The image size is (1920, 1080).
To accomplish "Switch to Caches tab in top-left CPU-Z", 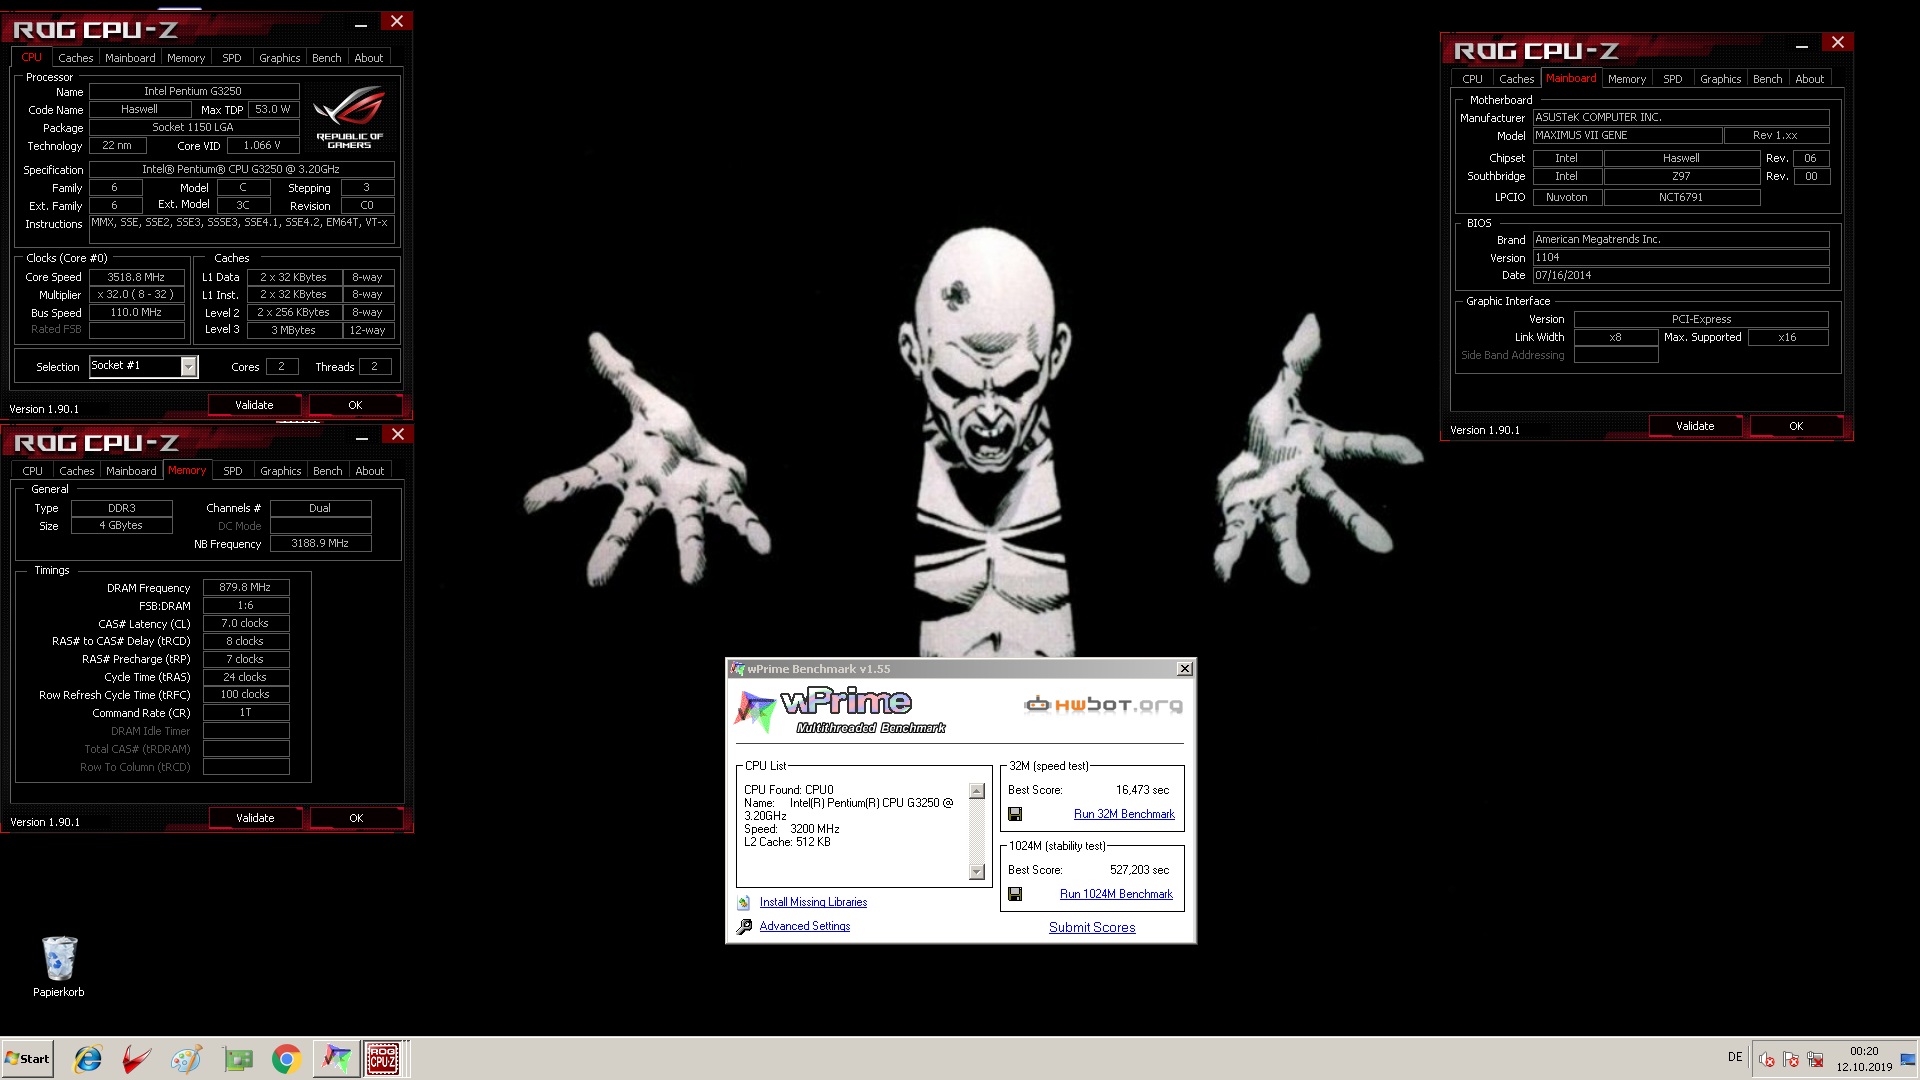I will (x=75, y=58).
